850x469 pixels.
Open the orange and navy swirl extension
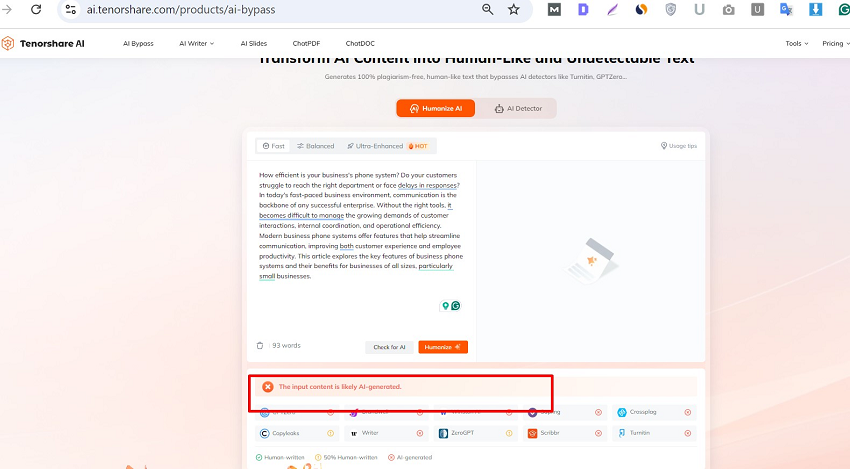click(641, 9)
